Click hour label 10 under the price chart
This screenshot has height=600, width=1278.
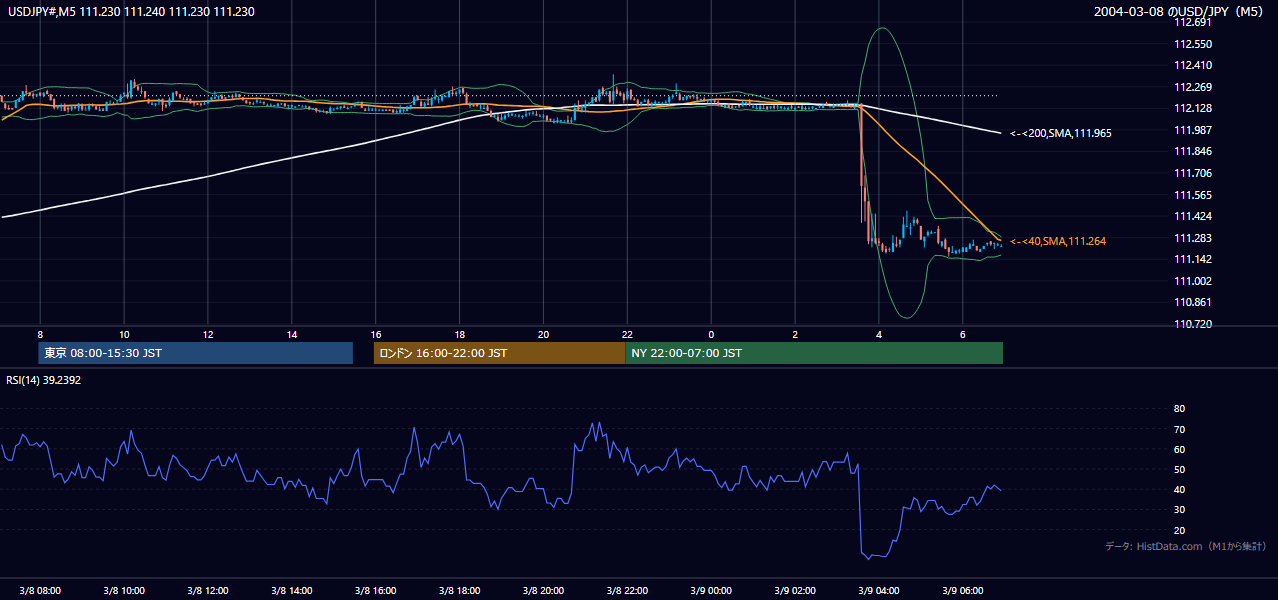coord(124,333)
